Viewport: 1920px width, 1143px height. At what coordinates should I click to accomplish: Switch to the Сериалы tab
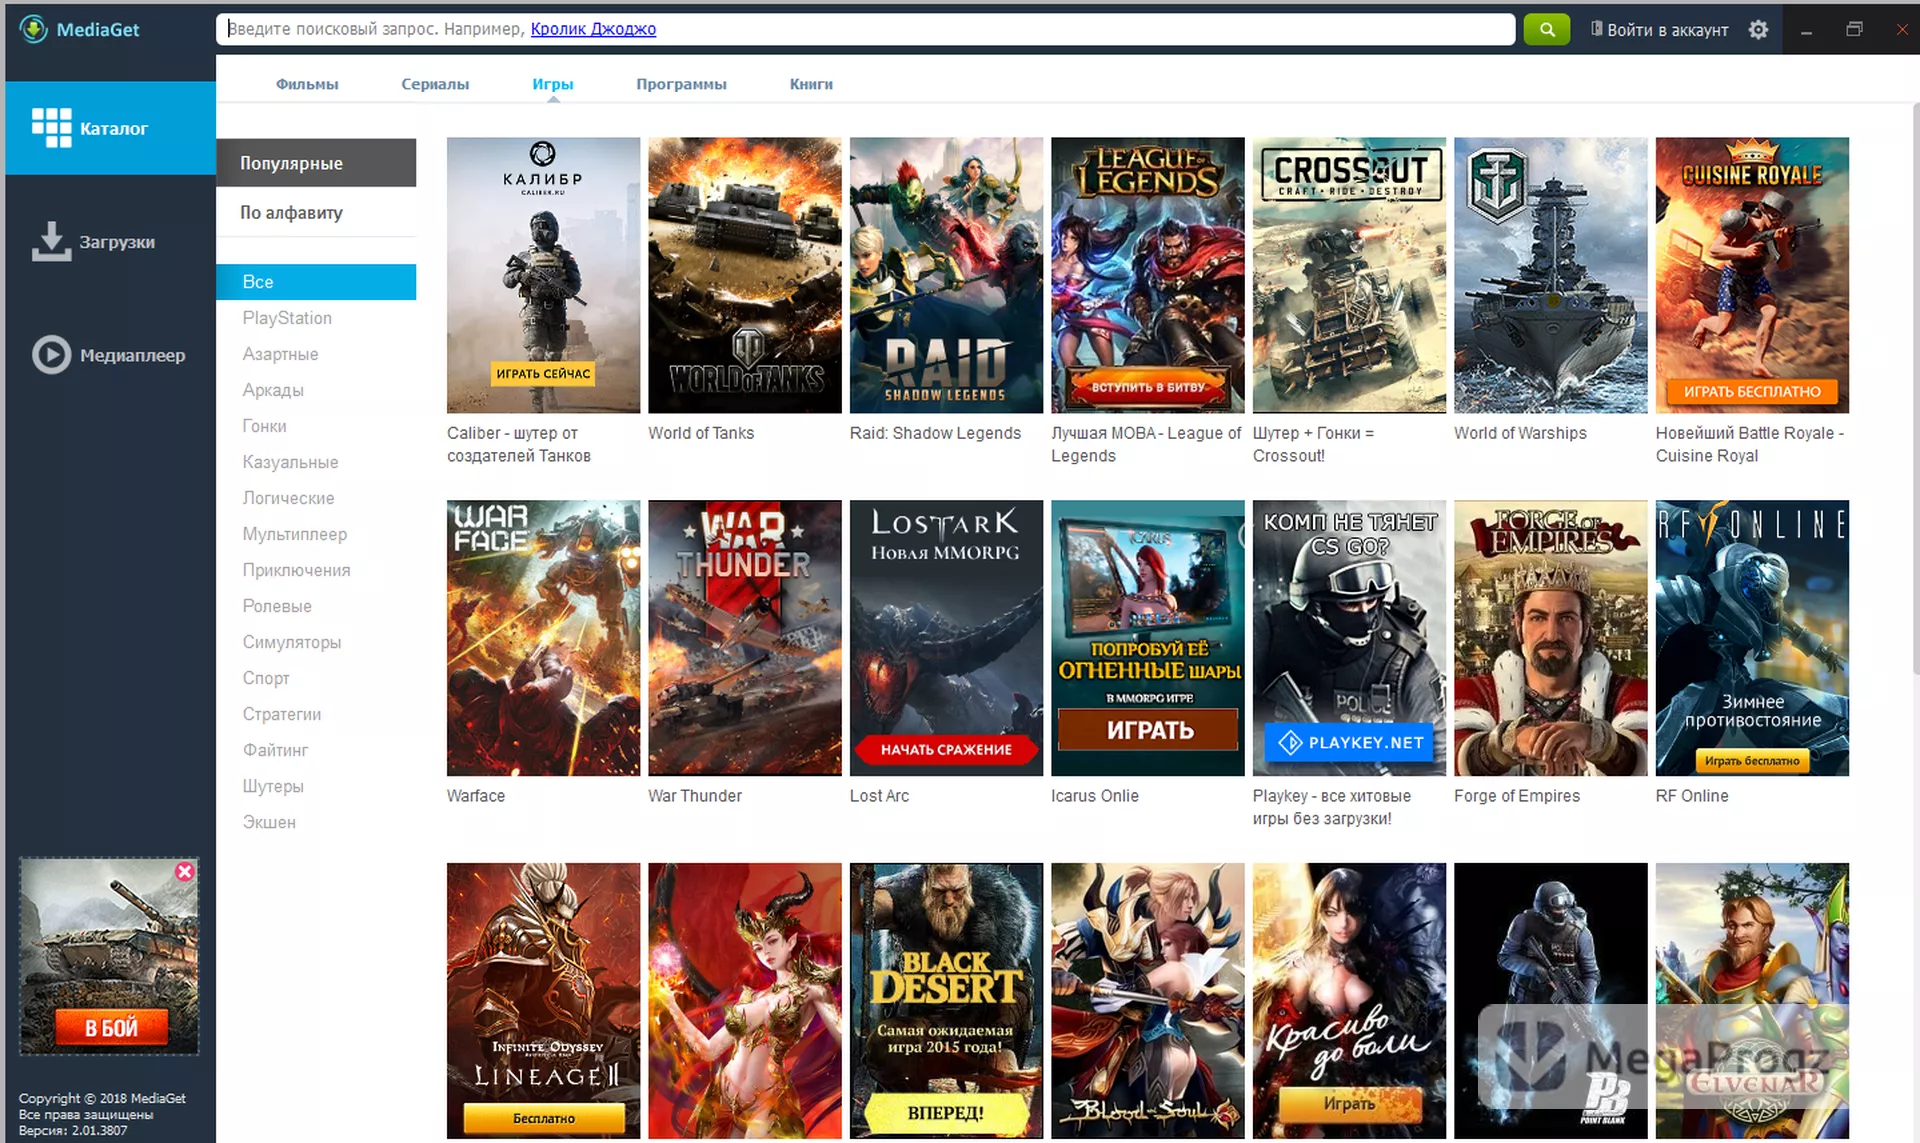click(435, 84)
